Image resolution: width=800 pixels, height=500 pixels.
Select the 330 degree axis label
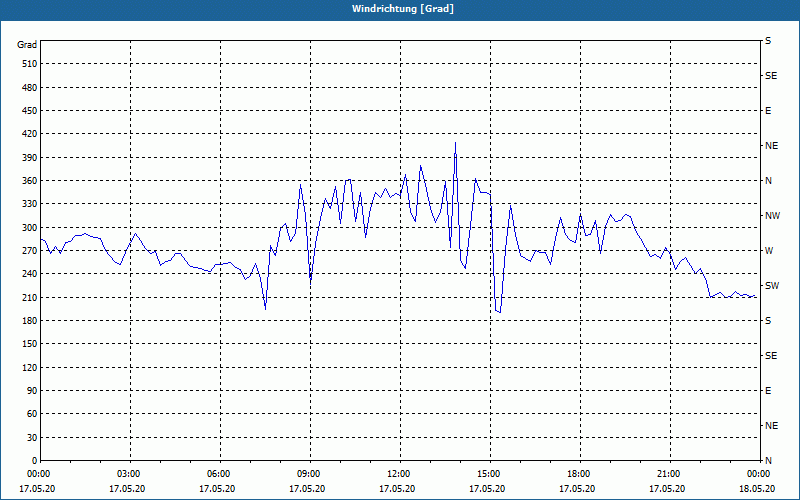pyautogui.click(x=30, y=204)
